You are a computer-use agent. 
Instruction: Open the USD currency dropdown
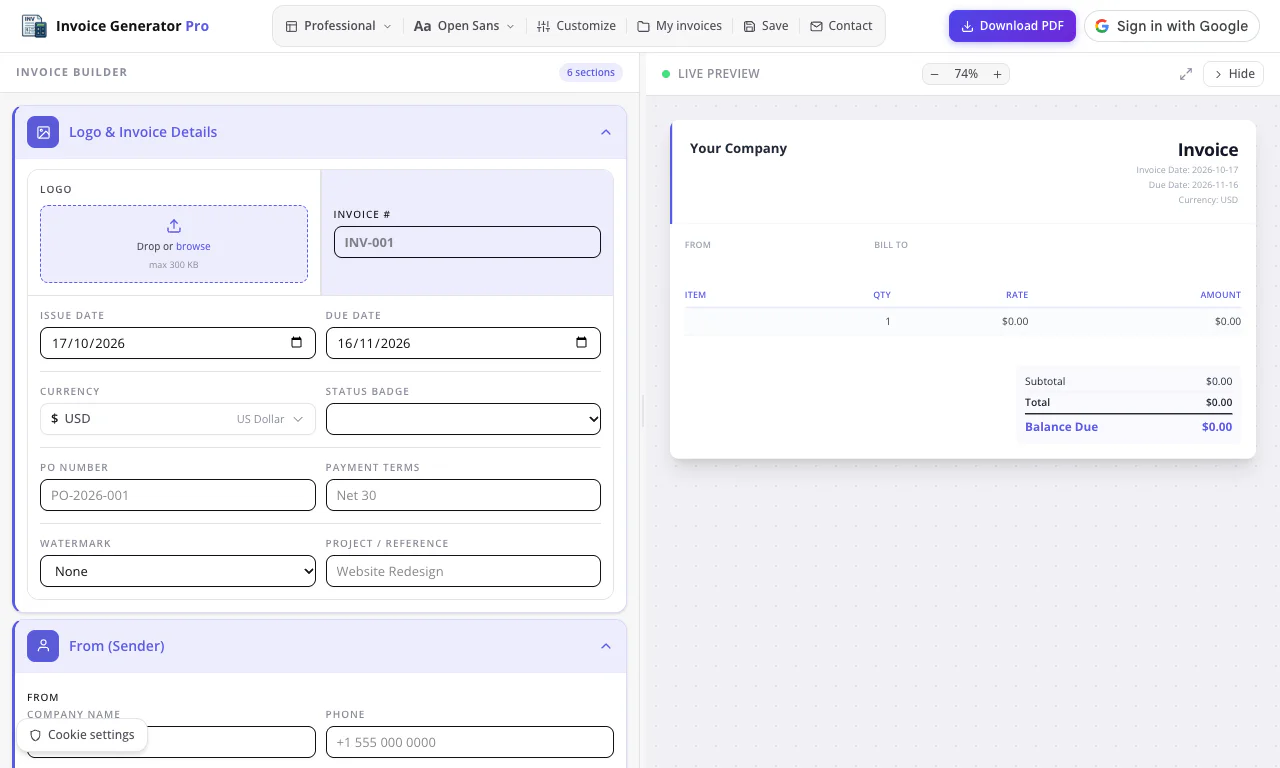click(178, 419)
